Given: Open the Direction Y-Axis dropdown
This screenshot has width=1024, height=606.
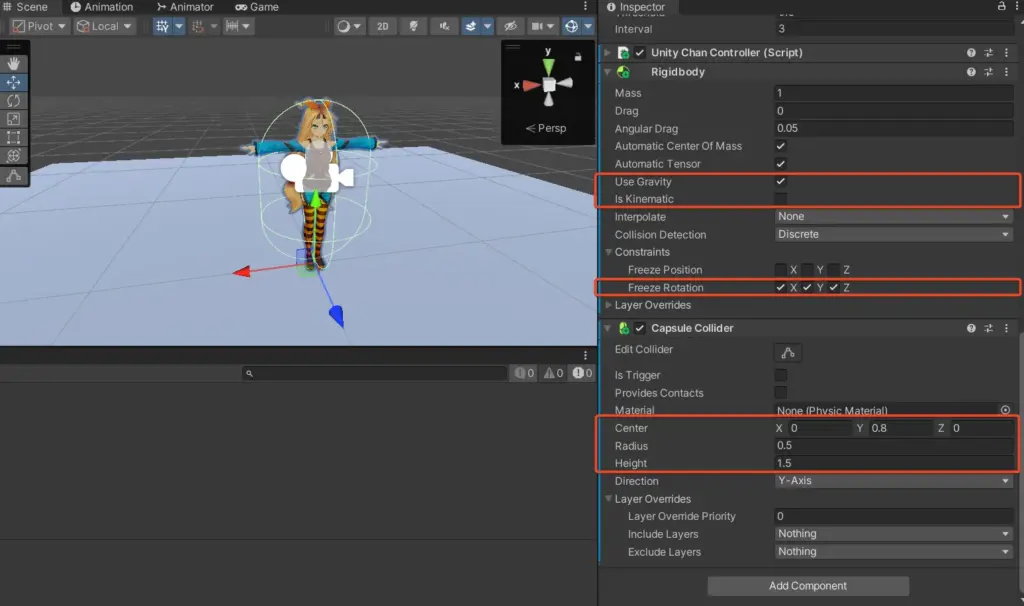Looking at the screenshot, I should pos(893,481).
